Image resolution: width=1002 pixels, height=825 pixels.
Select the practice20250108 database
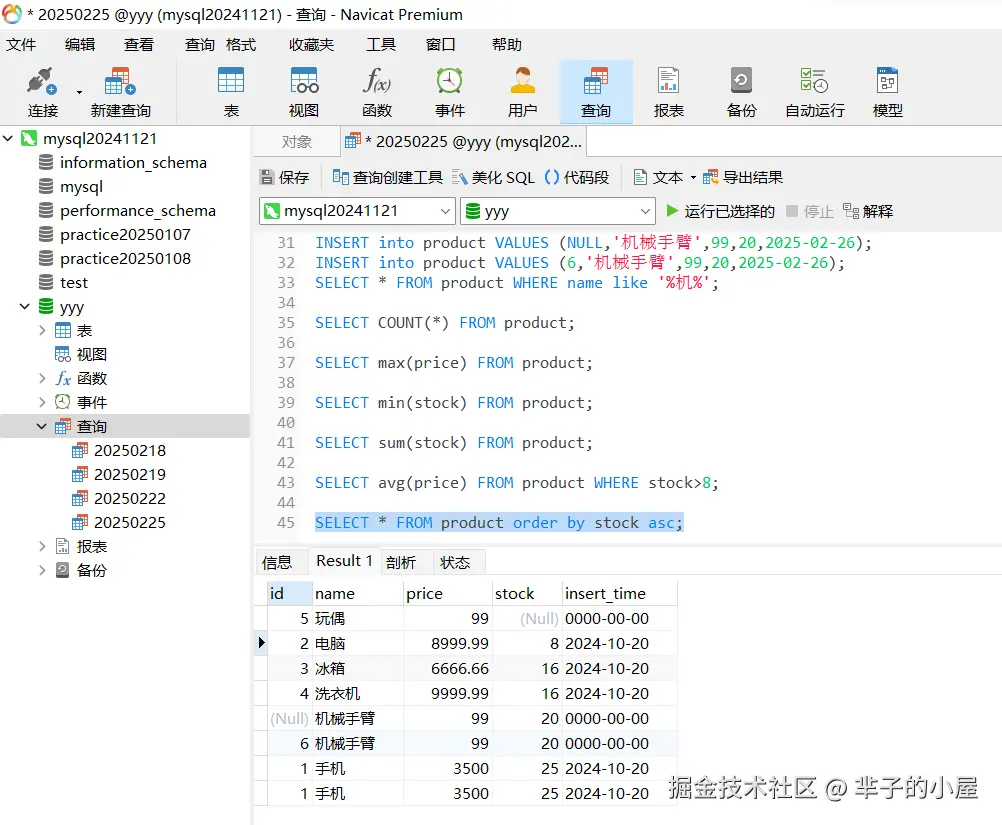(125, 258)
